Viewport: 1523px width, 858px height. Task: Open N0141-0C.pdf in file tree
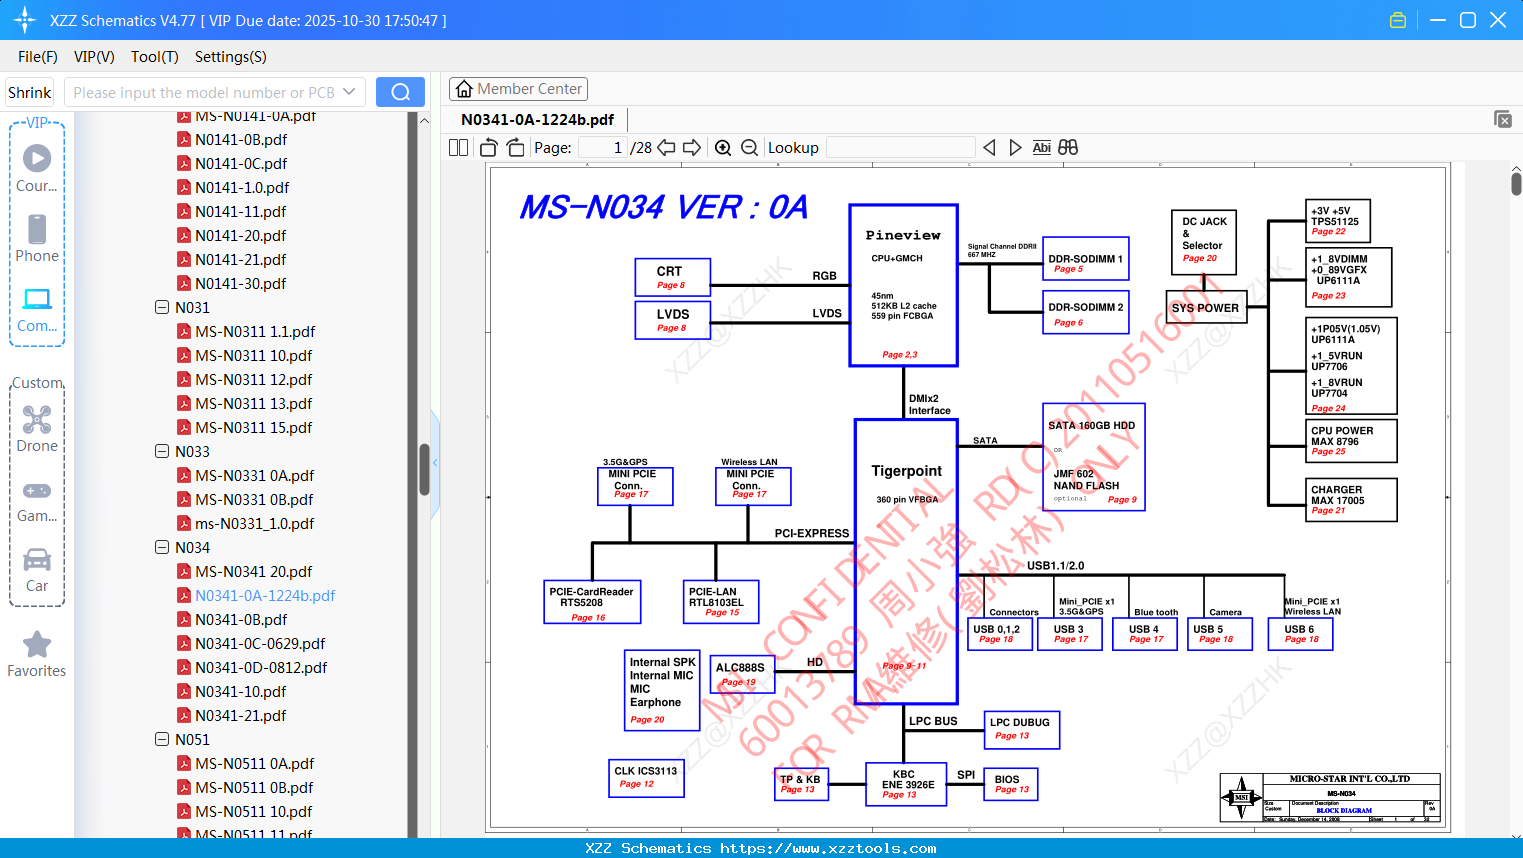tap(241, 163)
